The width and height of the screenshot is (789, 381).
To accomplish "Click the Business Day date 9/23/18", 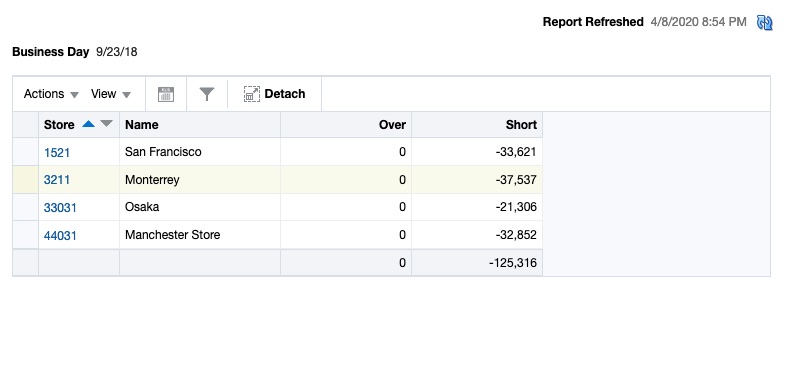I will (x=116, y=52).
